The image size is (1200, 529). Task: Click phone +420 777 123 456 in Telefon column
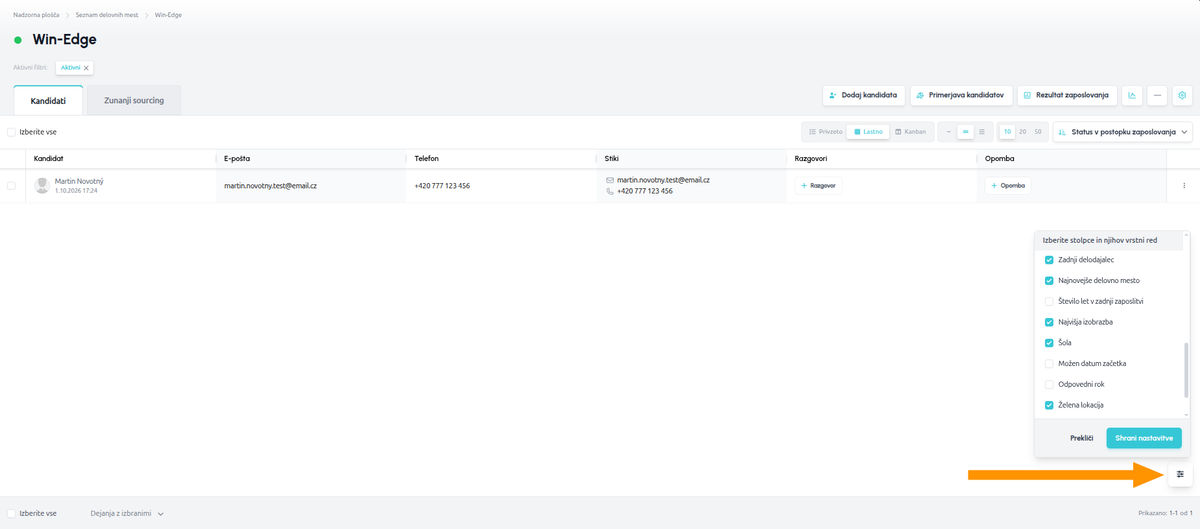442,186
